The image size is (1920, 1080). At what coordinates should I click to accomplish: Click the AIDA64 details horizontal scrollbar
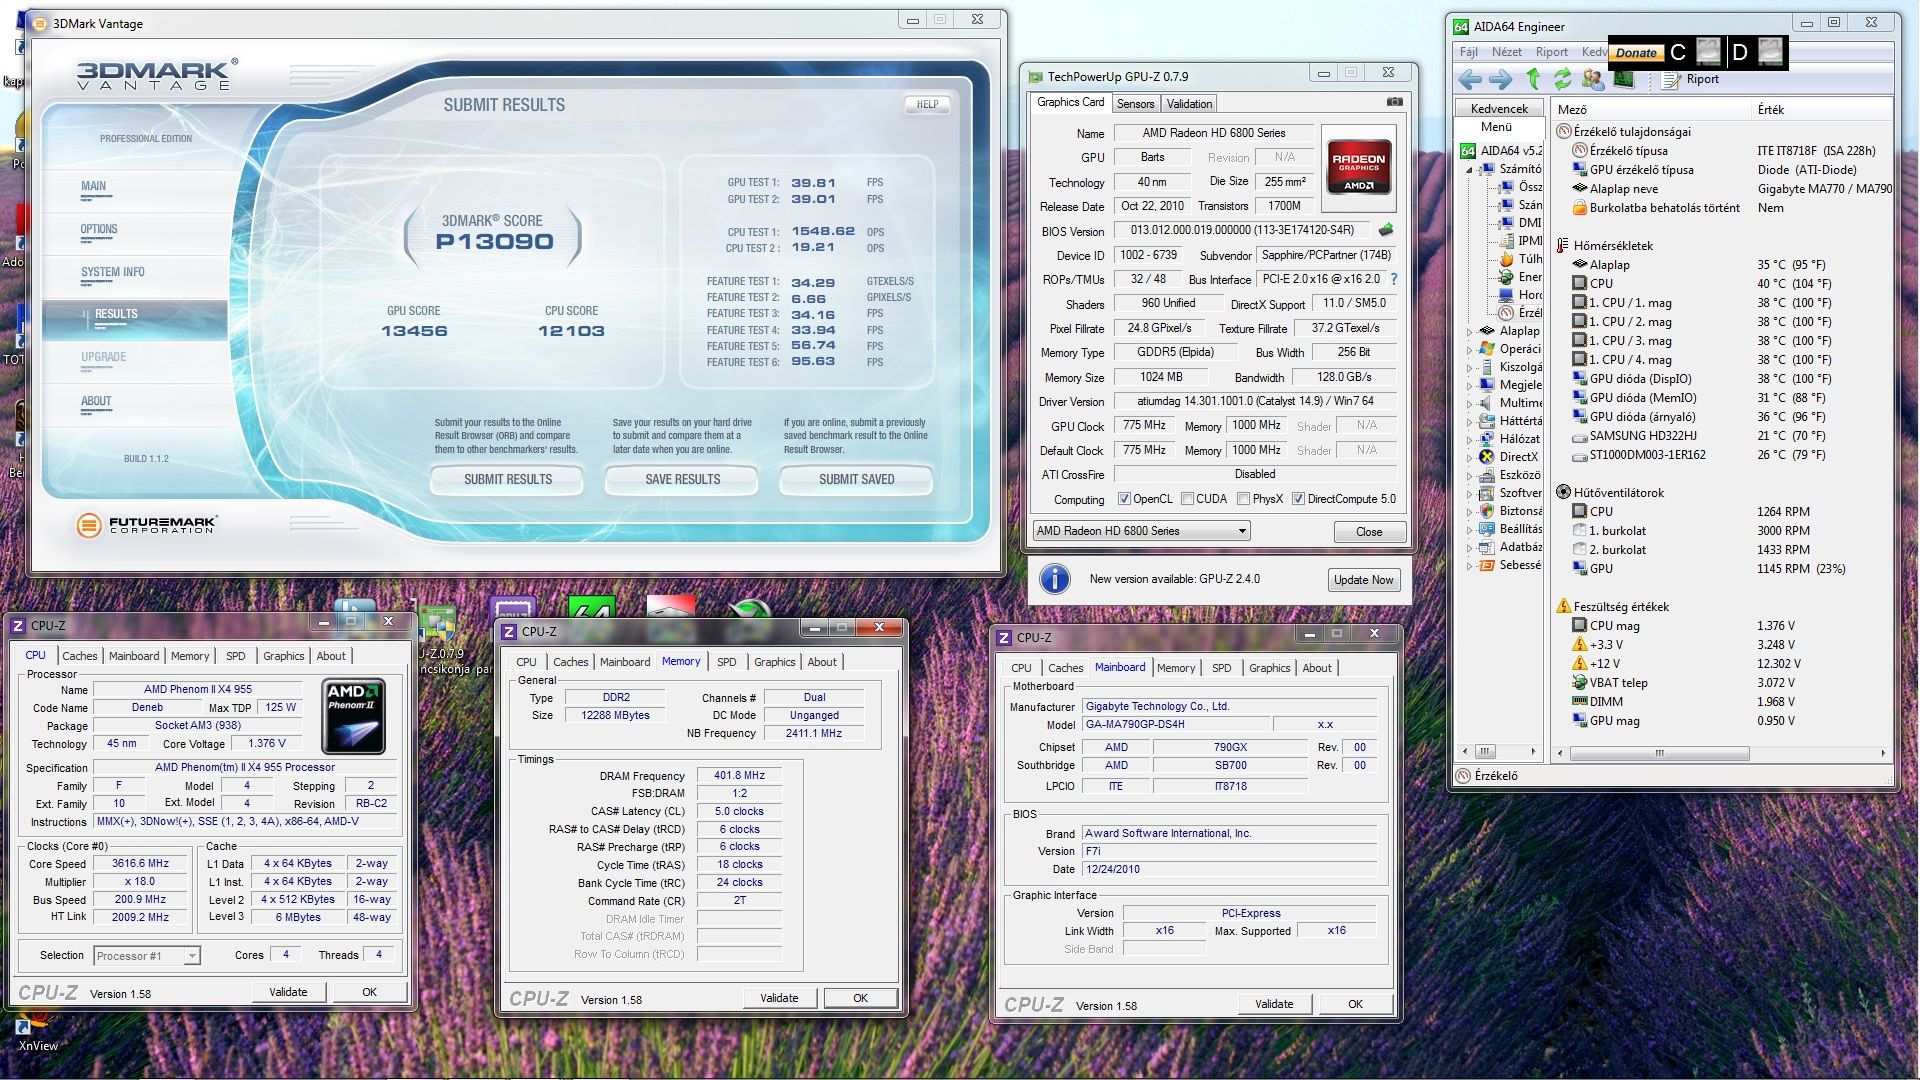1720,753
